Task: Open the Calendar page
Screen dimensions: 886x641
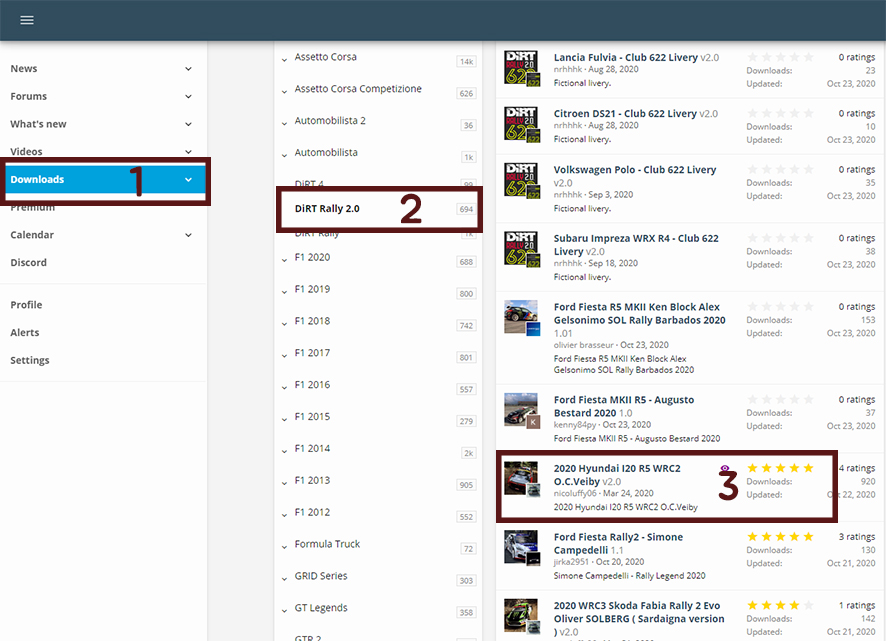Action: click(x=32, y=235)
